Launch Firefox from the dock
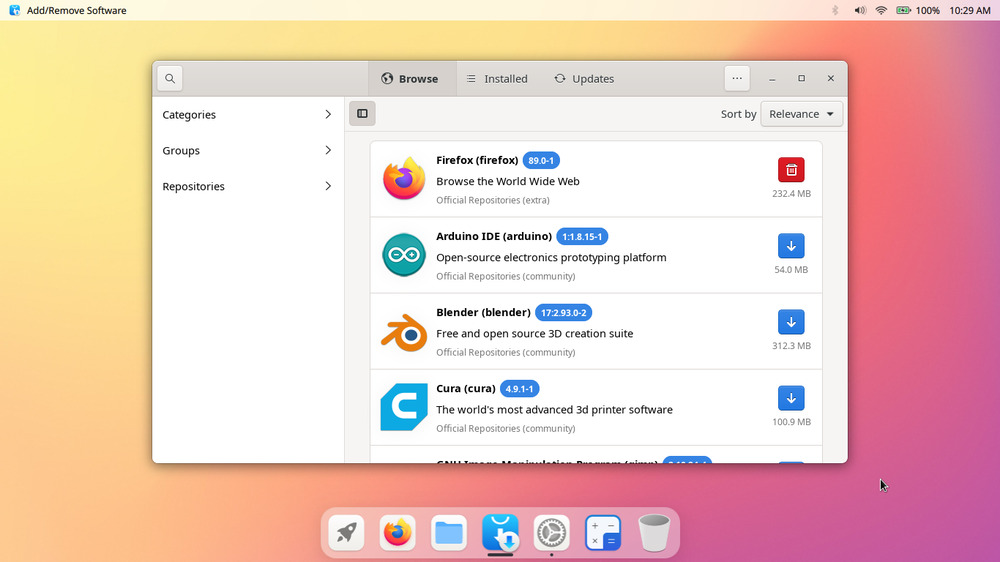This screenshot has height=562, width=1000. (x=397, y=533)
